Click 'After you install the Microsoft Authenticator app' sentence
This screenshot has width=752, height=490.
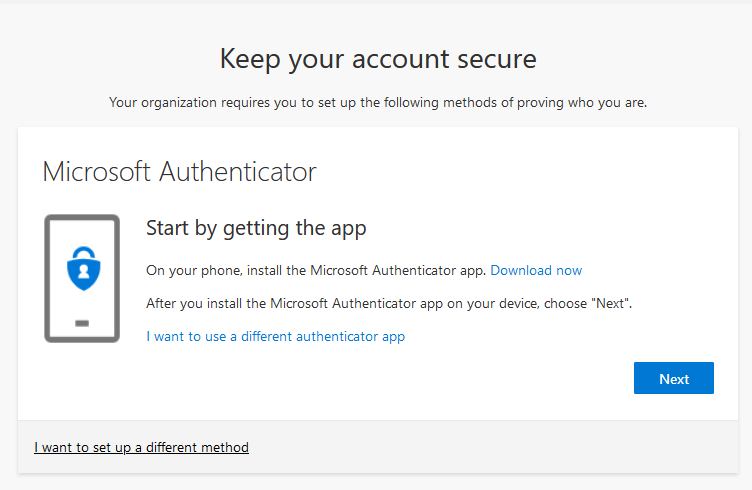[389, 303]
